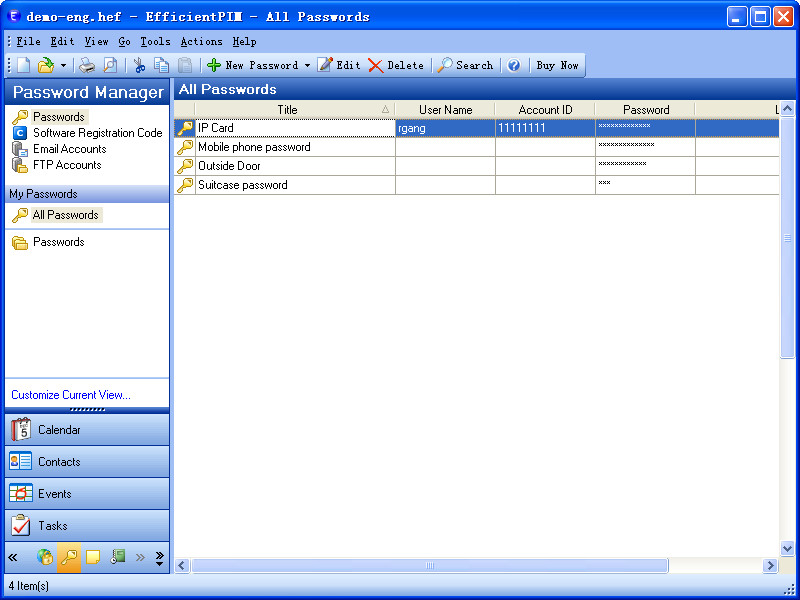Viewport: 800px width, 600px height.
Task: Open the Tools menu
Action: click(x=156, y=41)
